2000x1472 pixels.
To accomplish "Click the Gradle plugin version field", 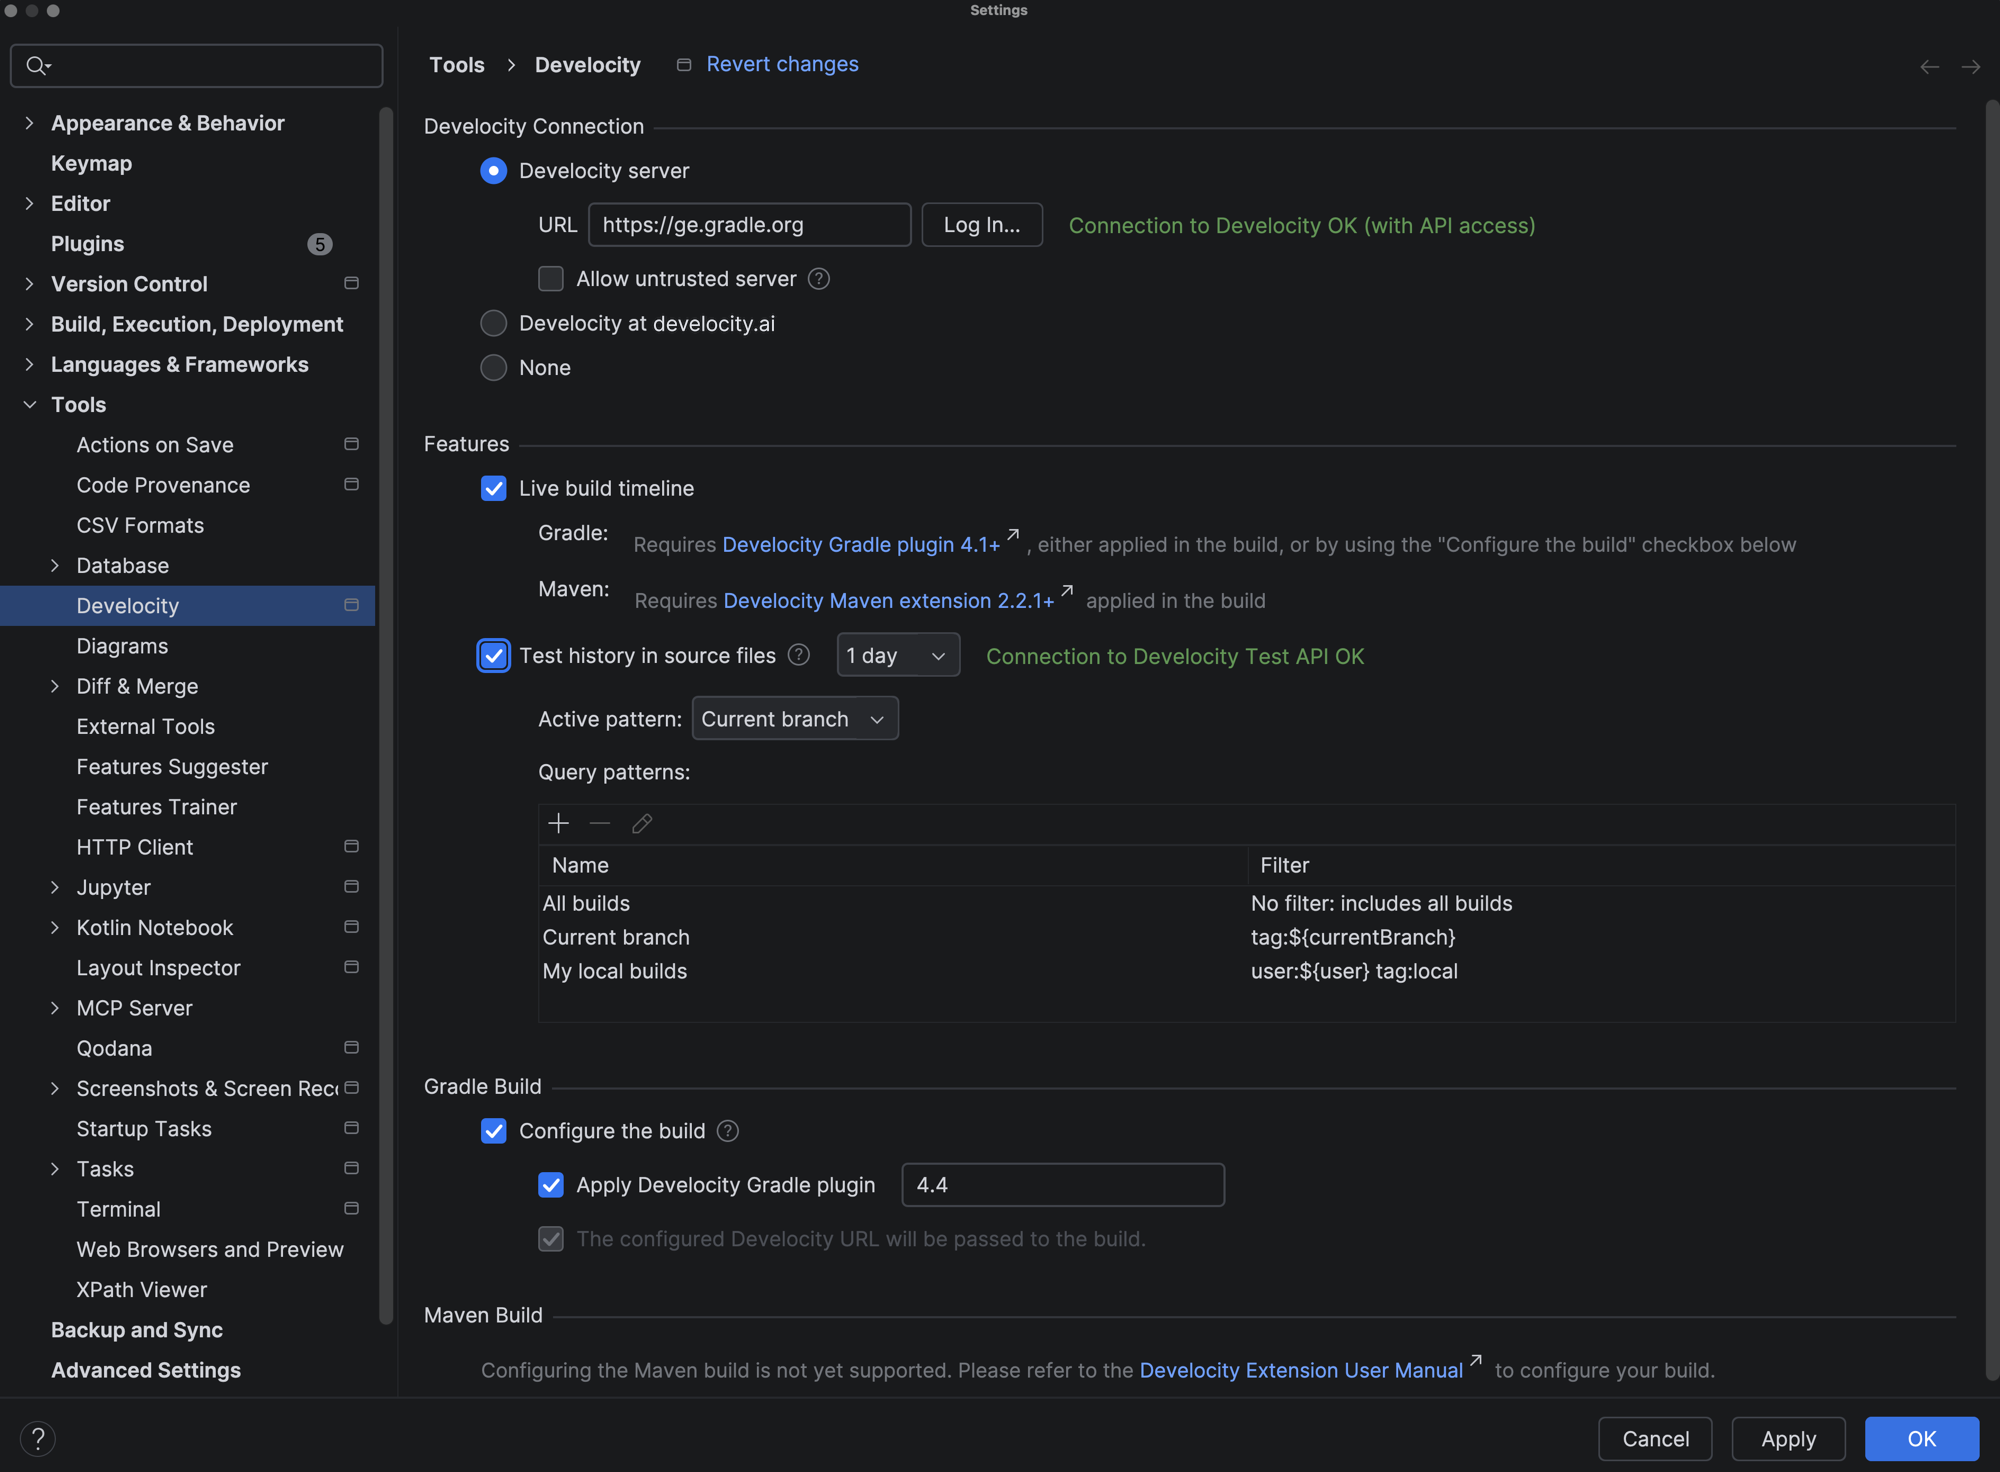I will click(x=1063, y=1185).
